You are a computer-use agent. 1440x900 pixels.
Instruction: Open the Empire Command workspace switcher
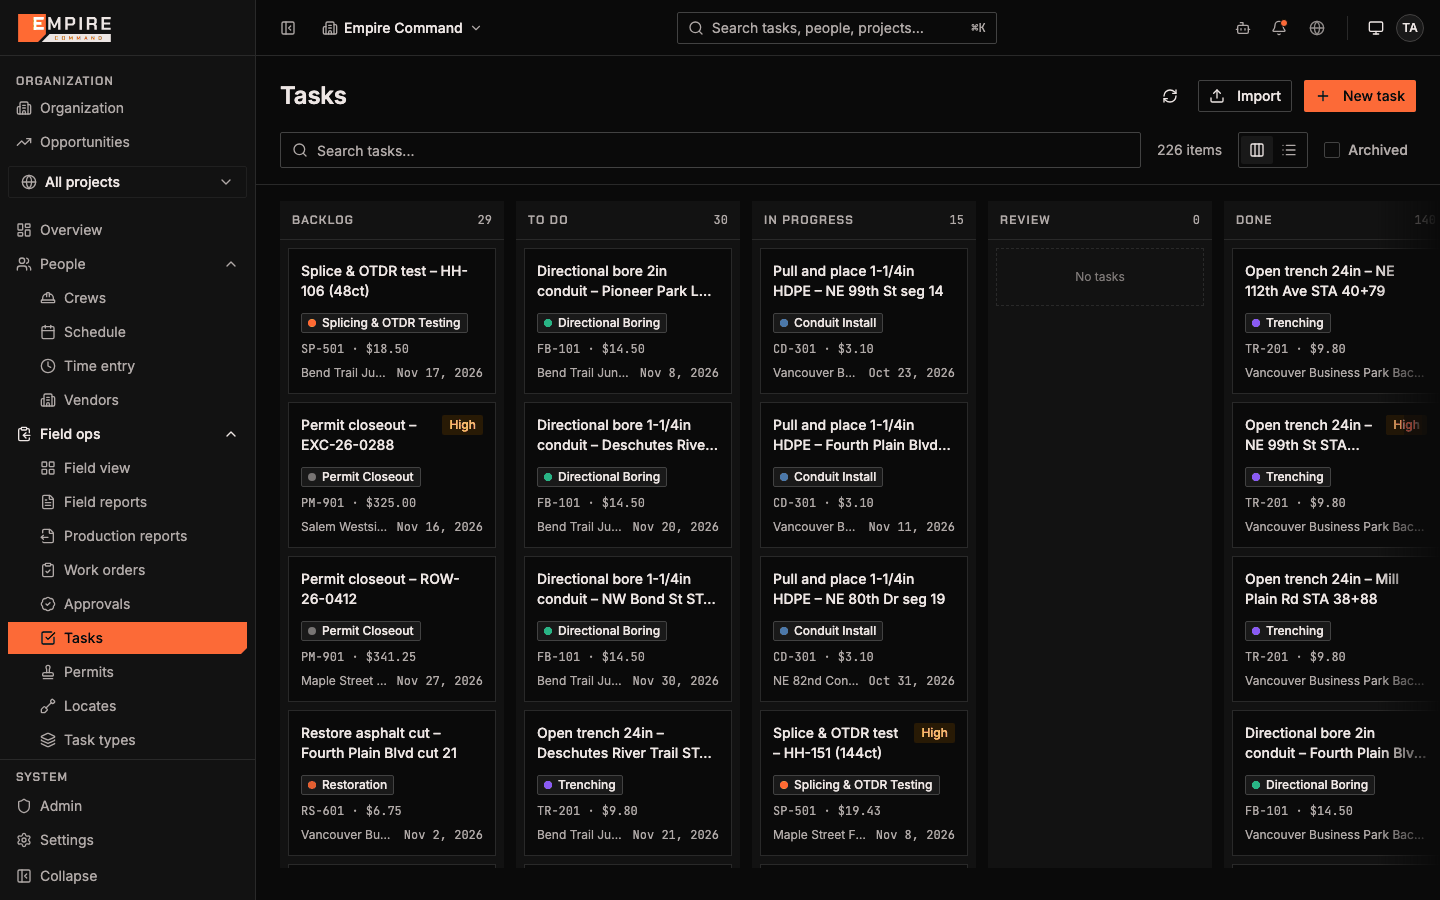click(402, 28)
